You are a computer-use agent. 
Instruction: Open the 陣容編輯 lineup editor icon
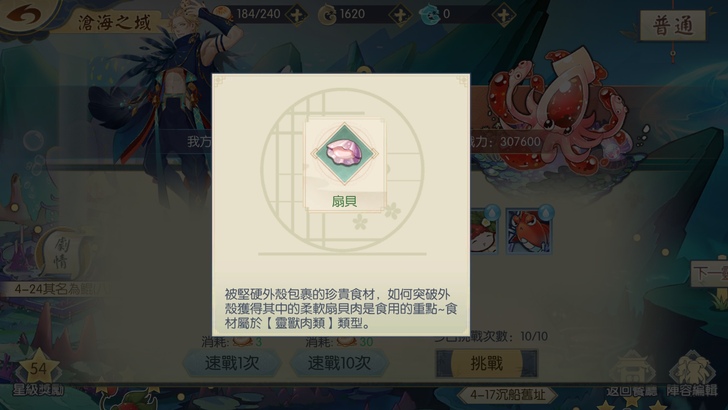pyautogui.click(x=692, y=375)
